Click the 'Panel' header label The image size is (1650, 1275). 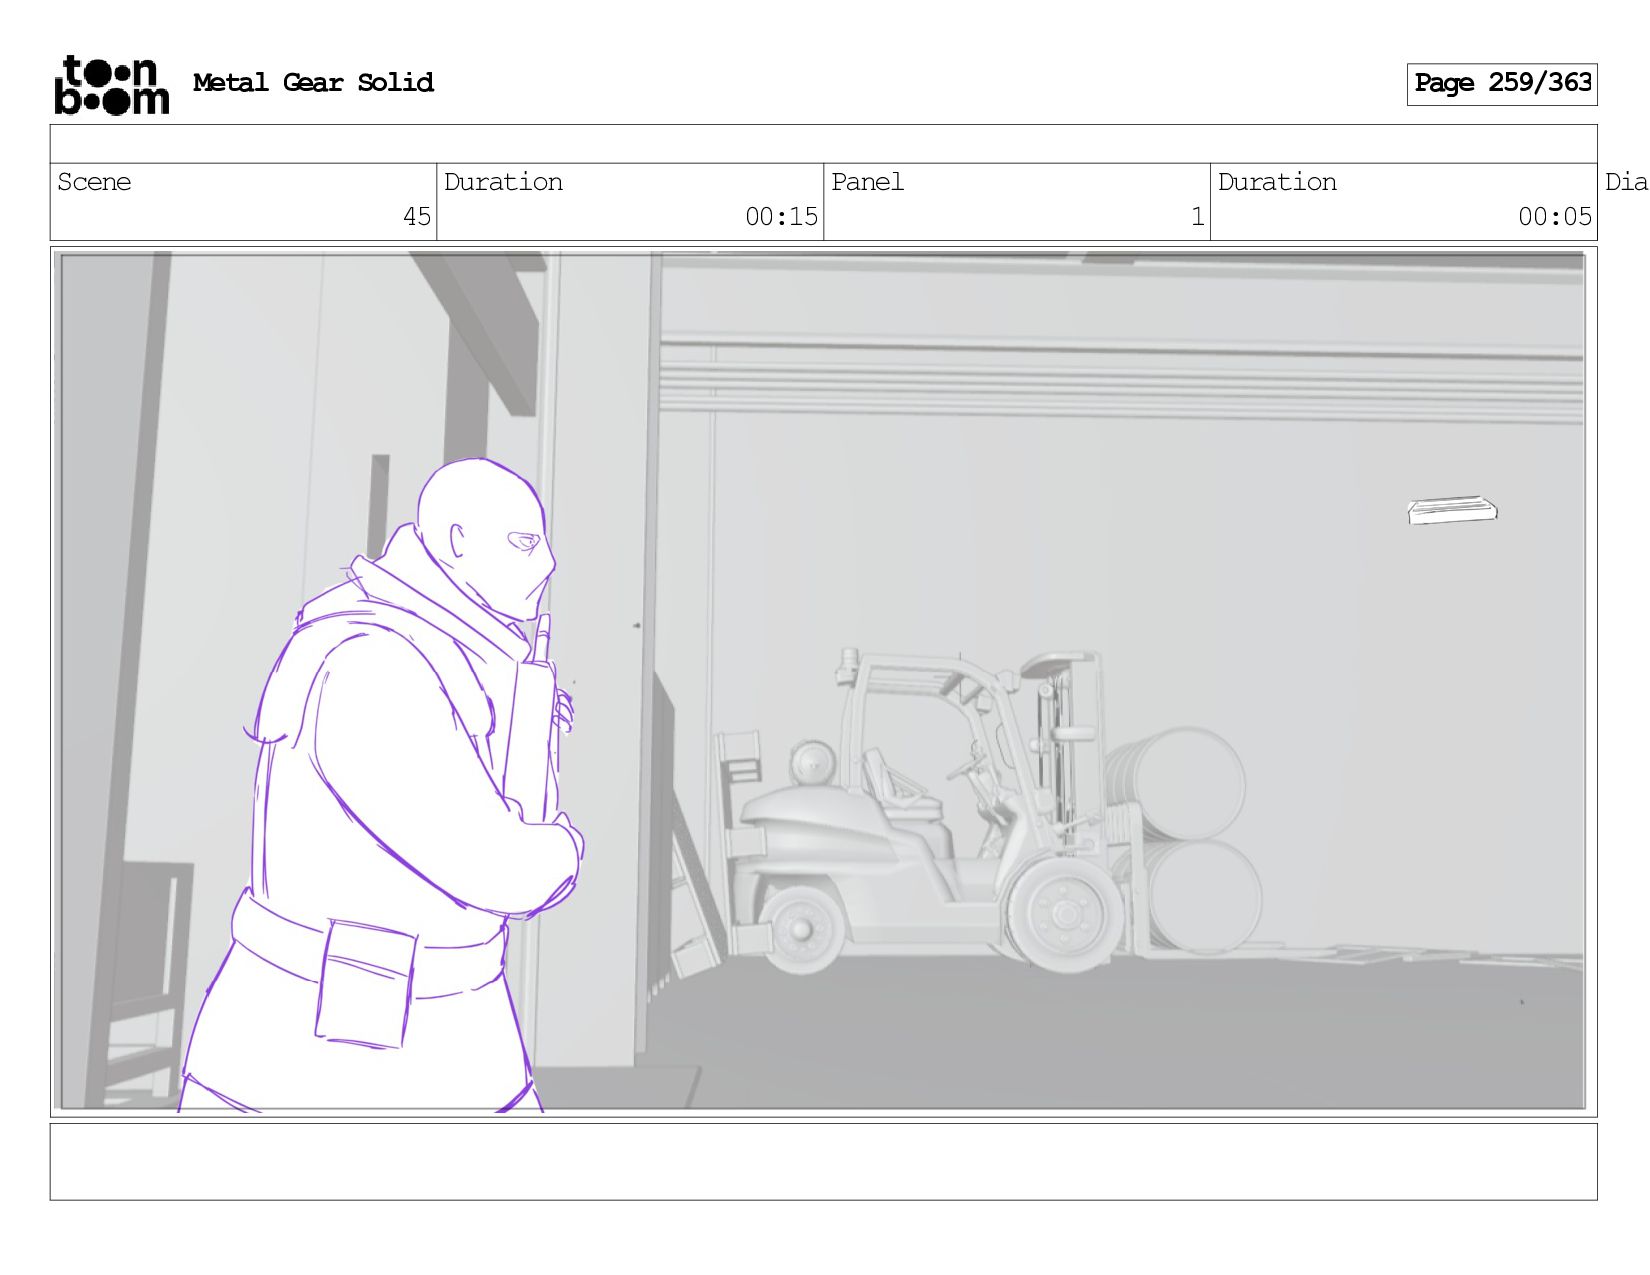point(867,182)
